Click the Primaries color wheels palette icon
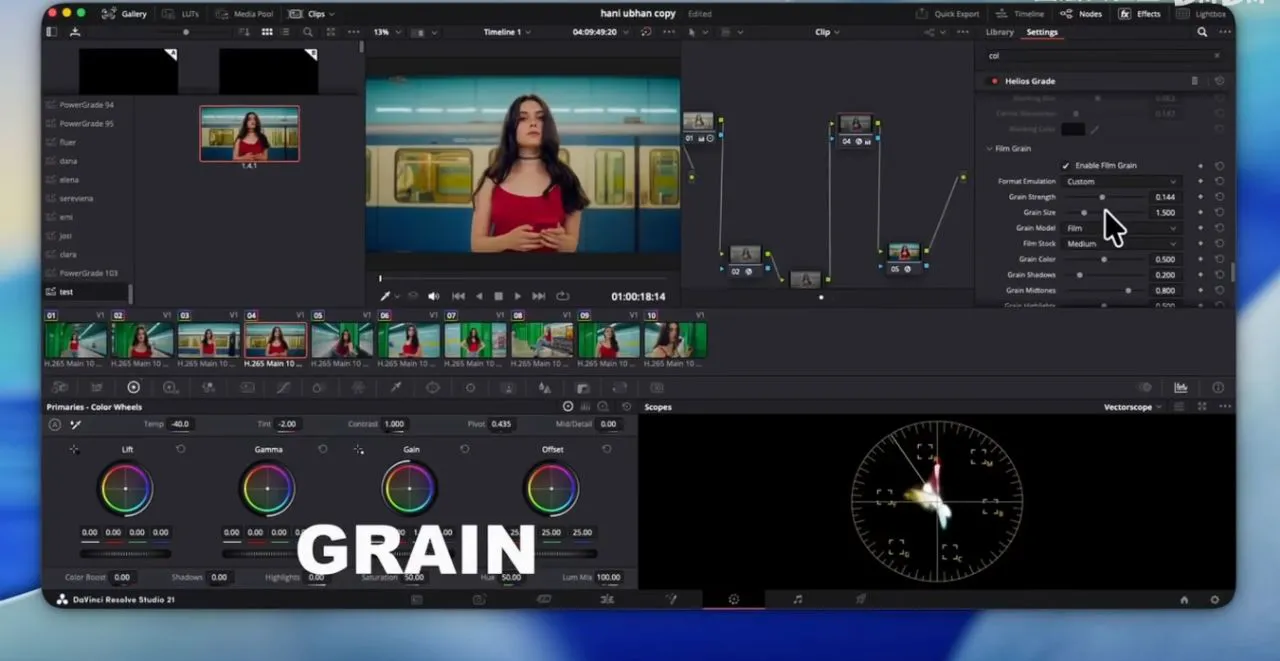 133,387
